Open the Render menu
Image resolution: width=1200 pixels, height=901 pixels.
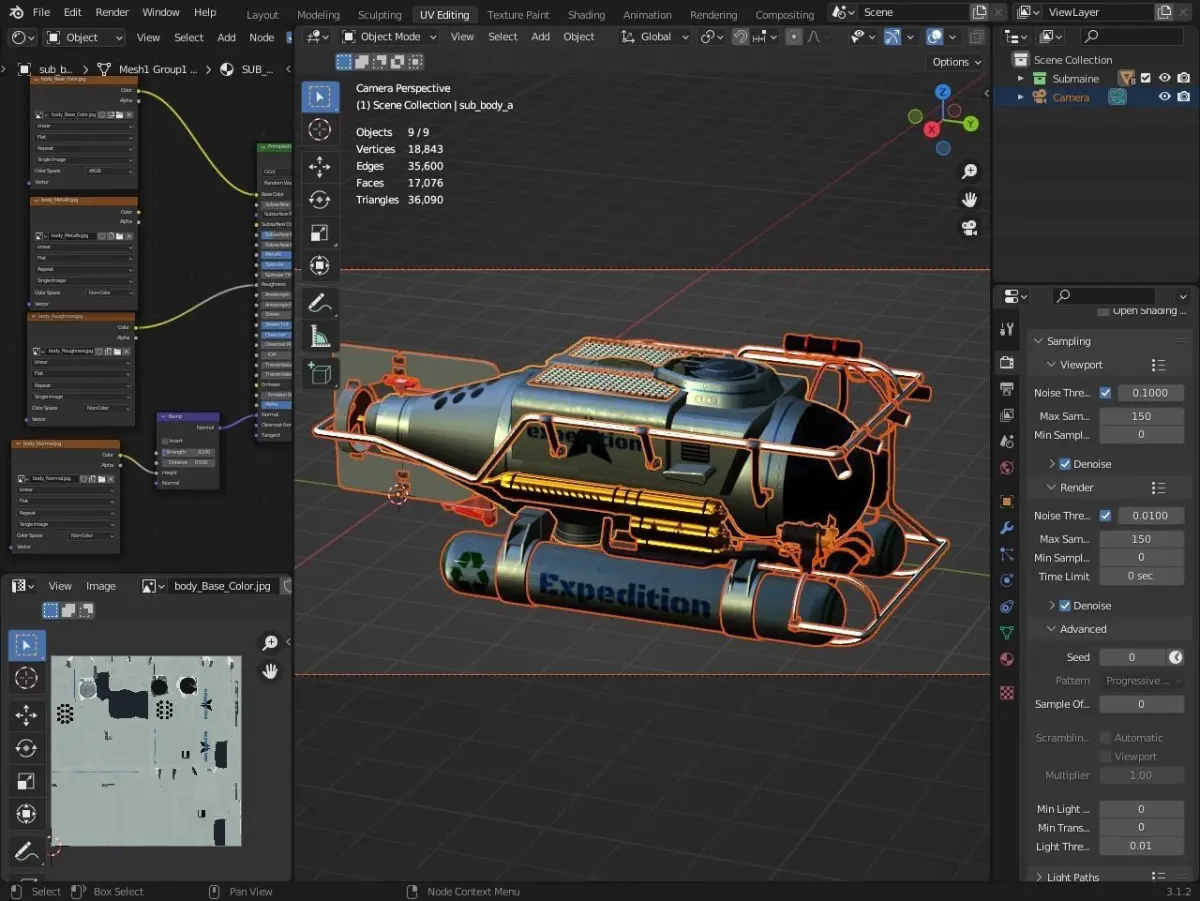(x=112, y=12)
